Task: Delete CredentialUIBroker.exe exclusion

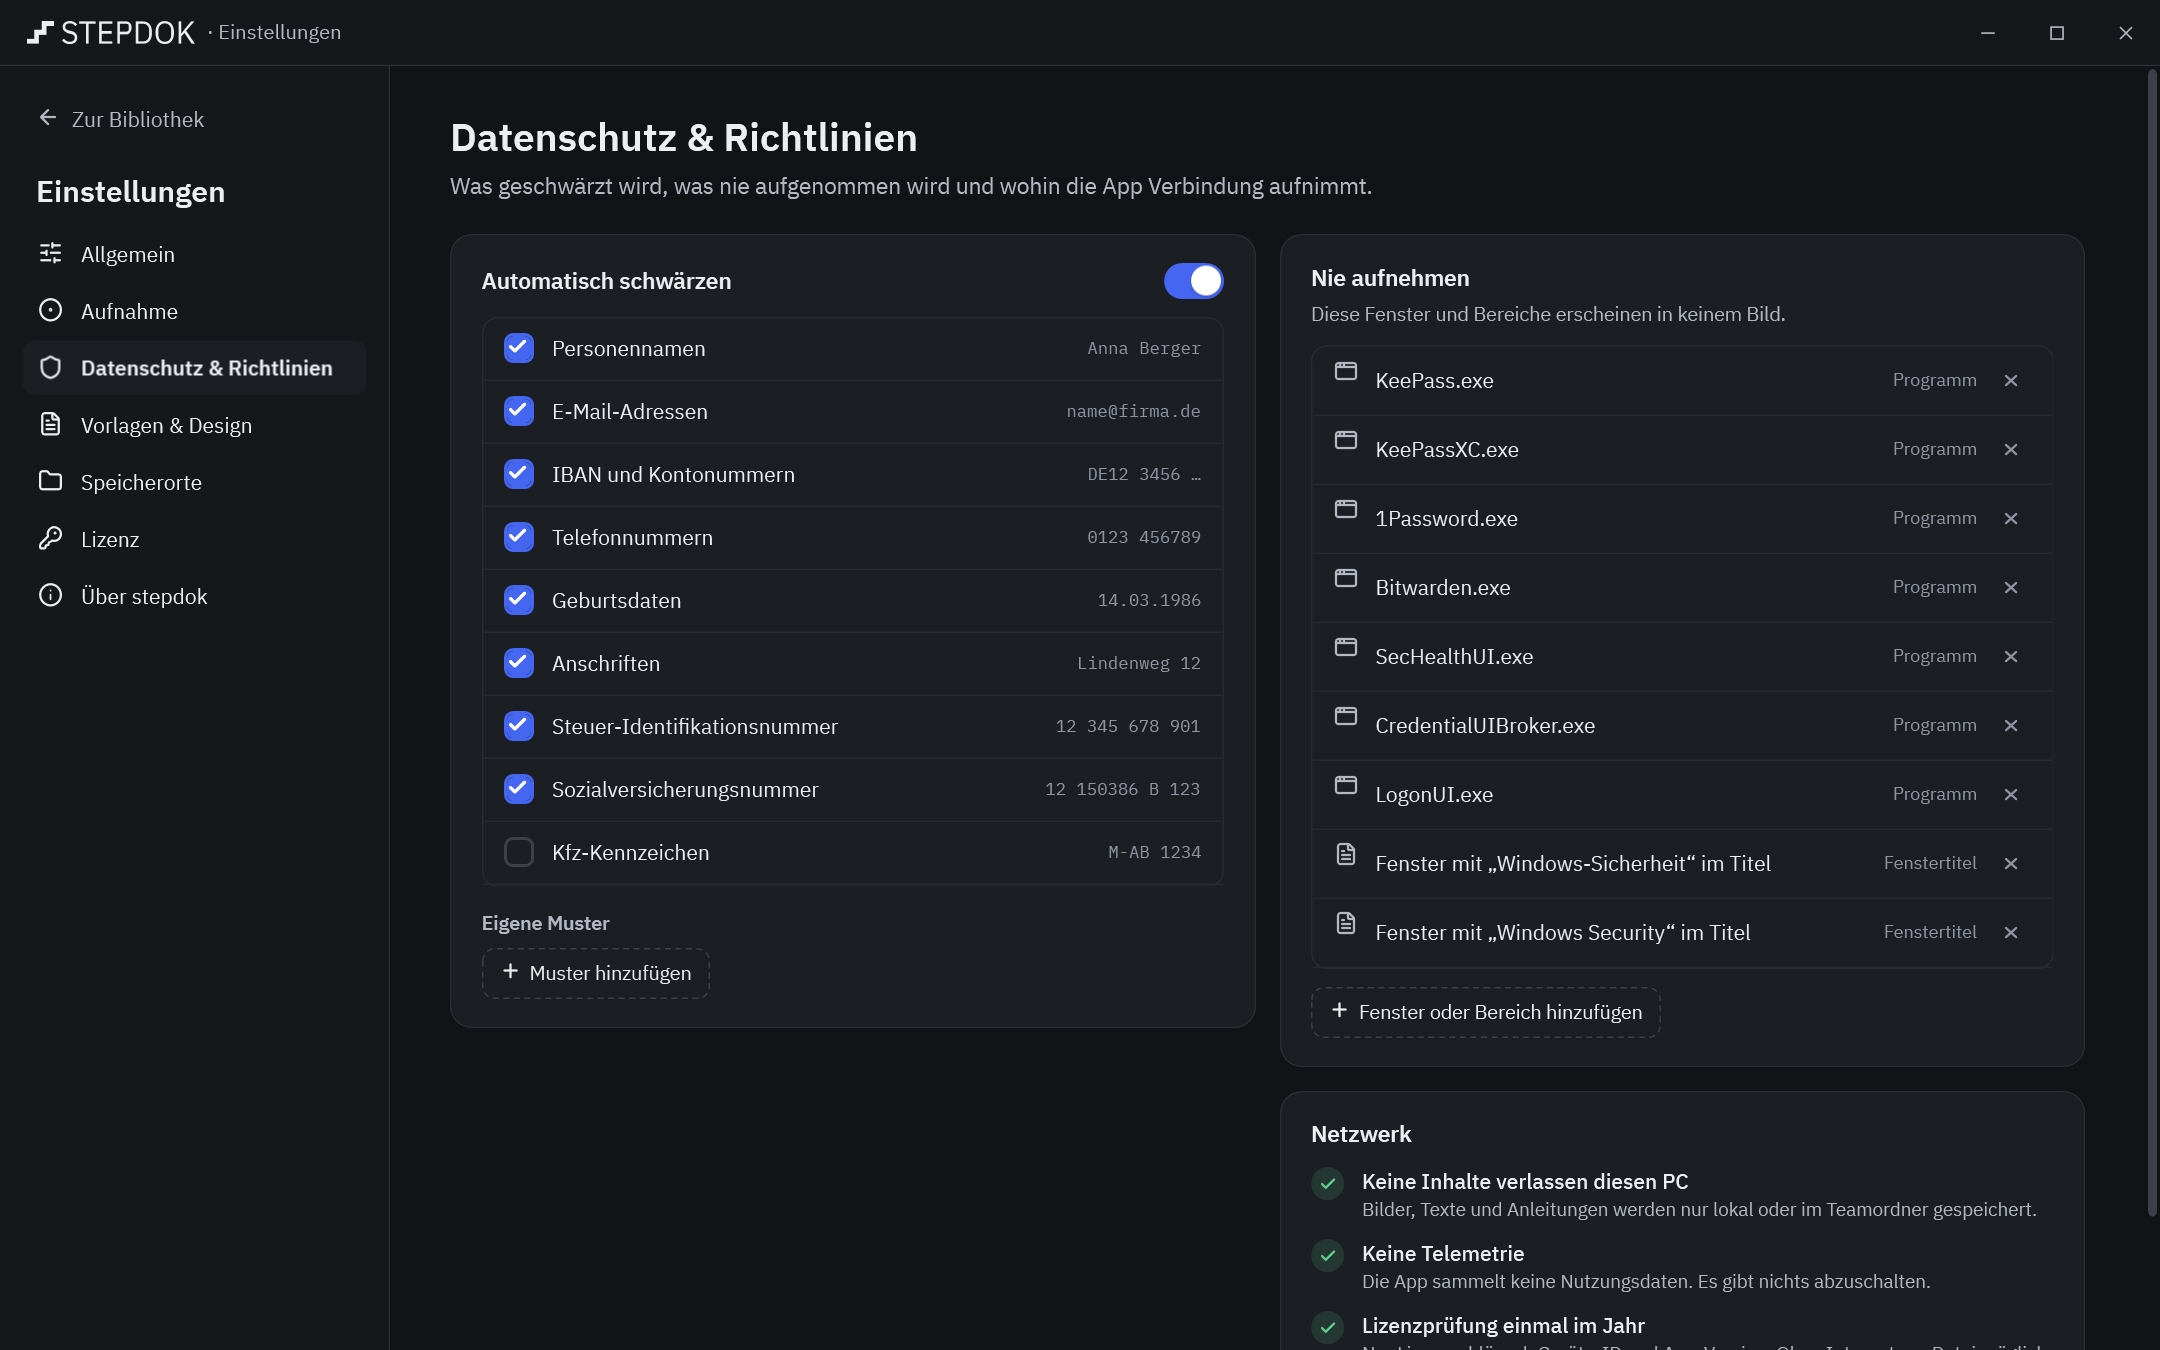Action: [x=2011, y=726]
